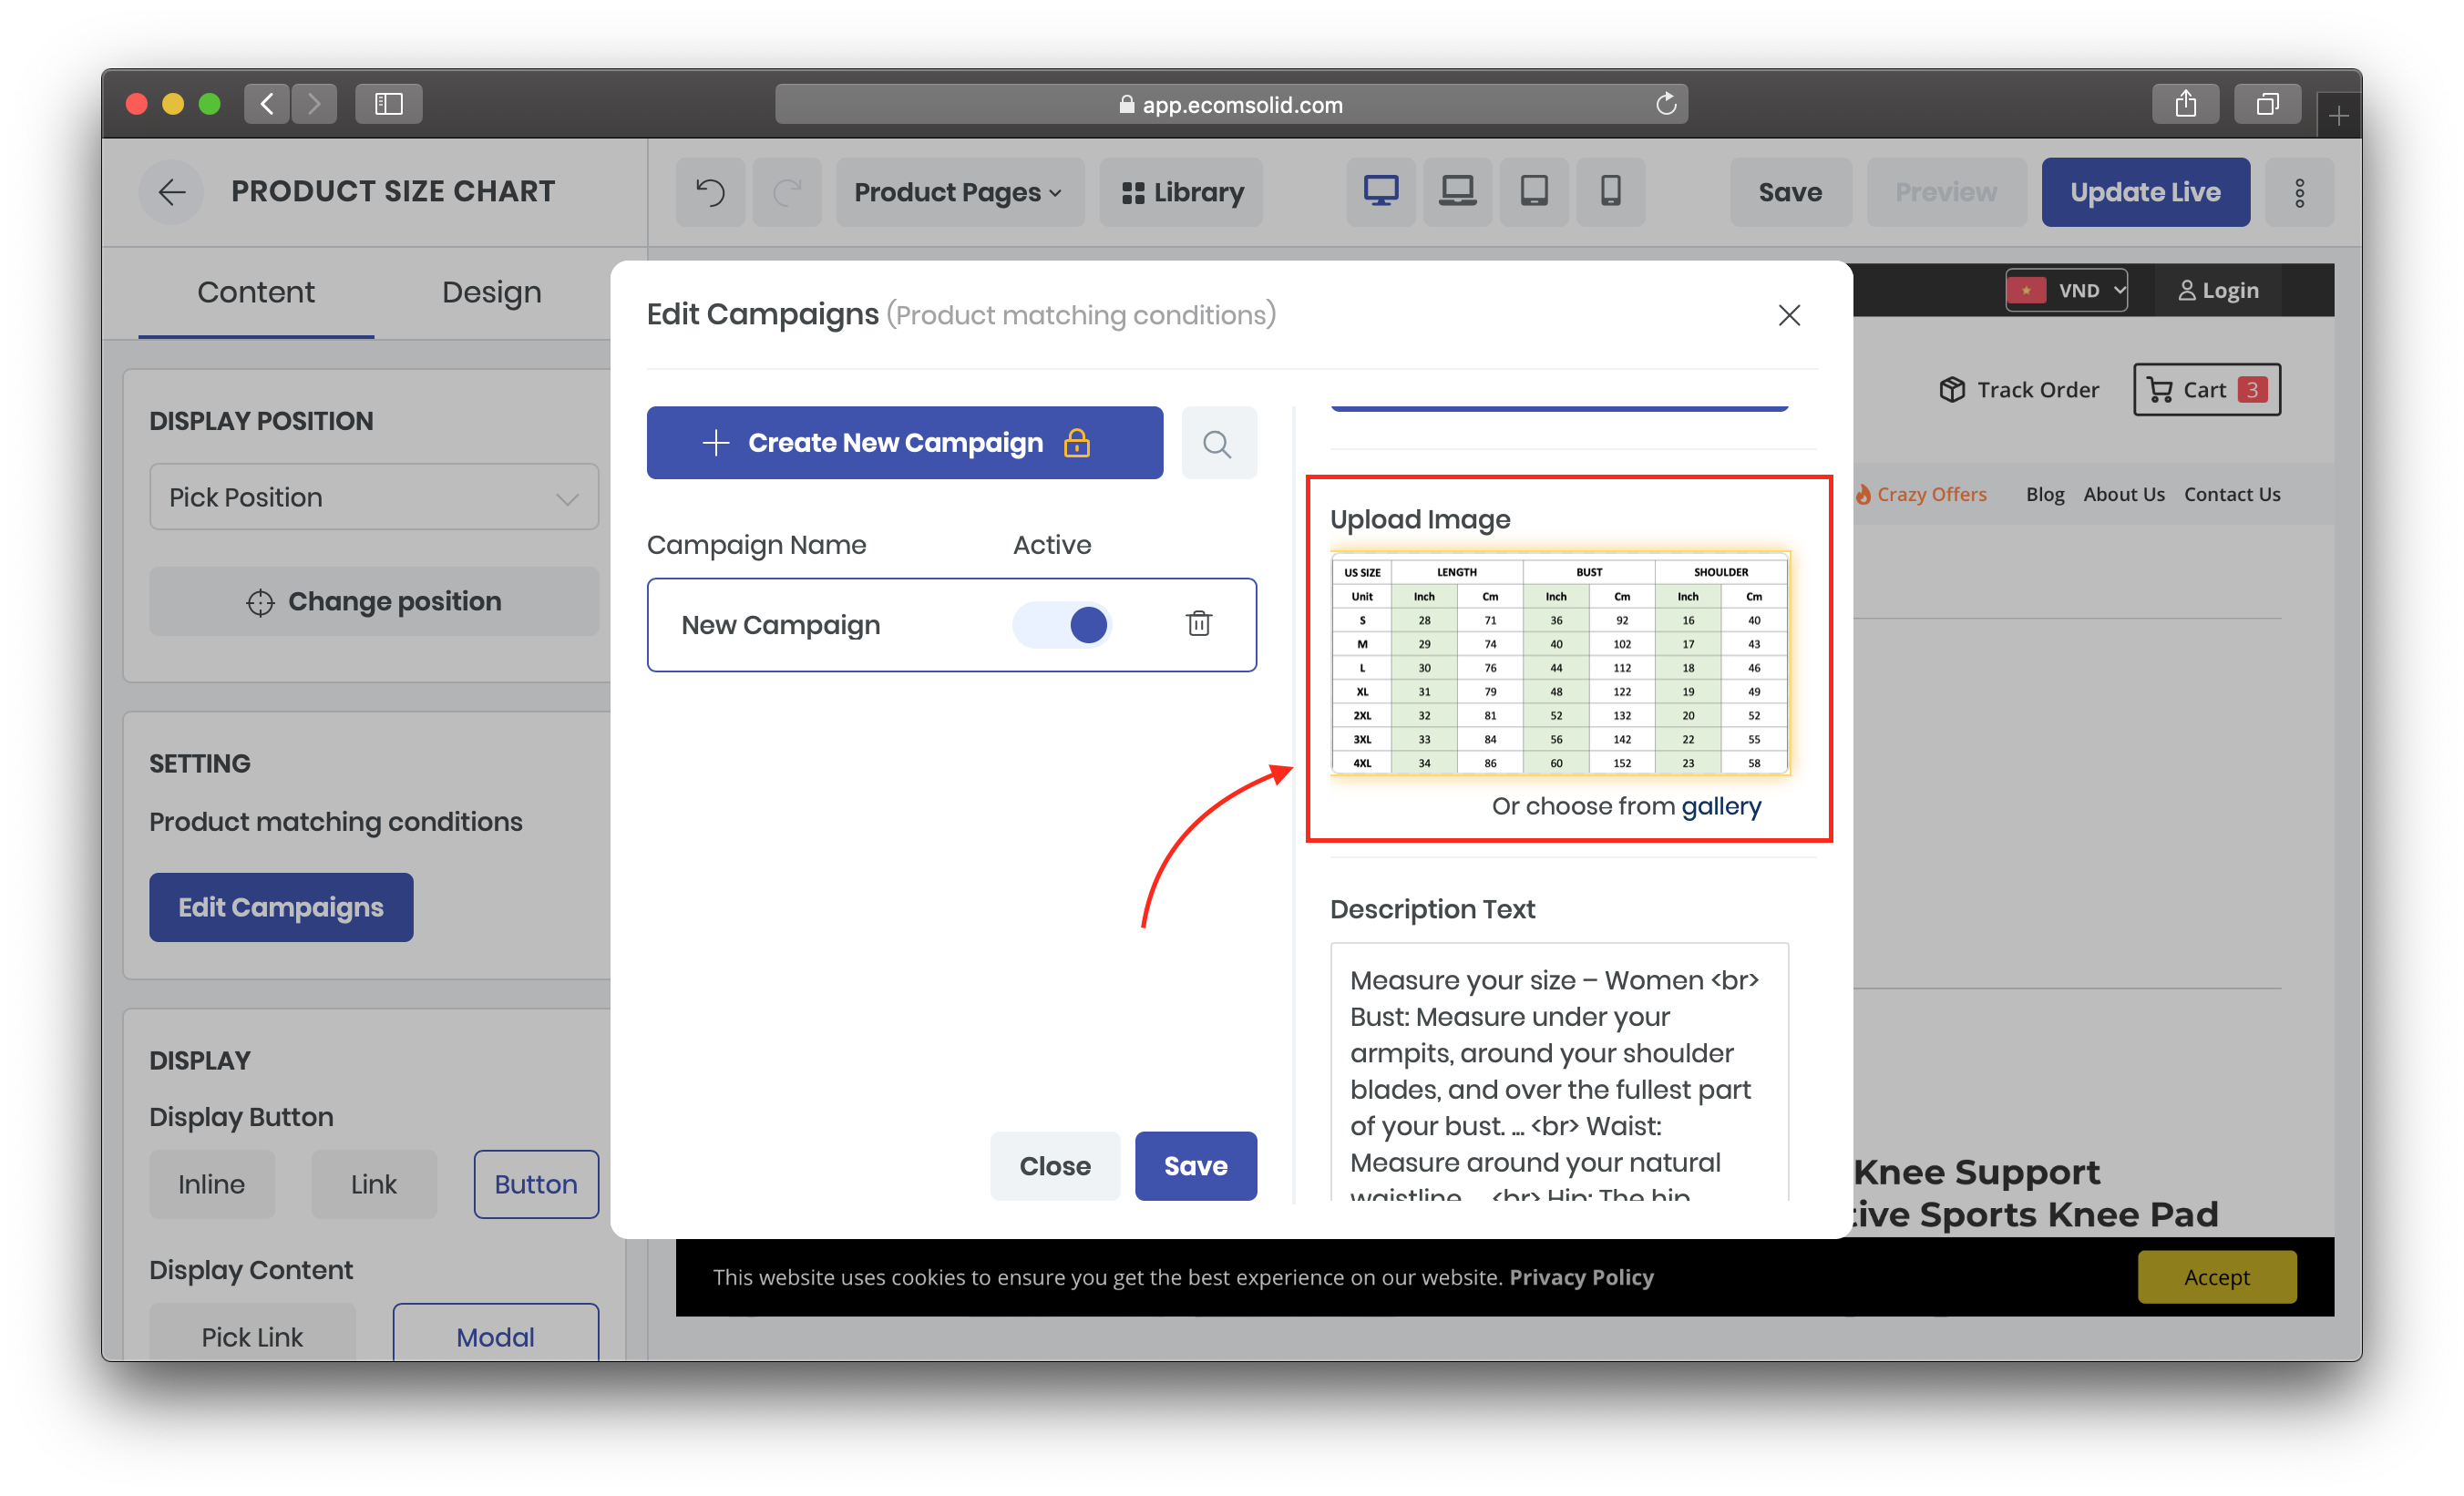
Task: Click the Preview button
Action: click(1946, 191)
